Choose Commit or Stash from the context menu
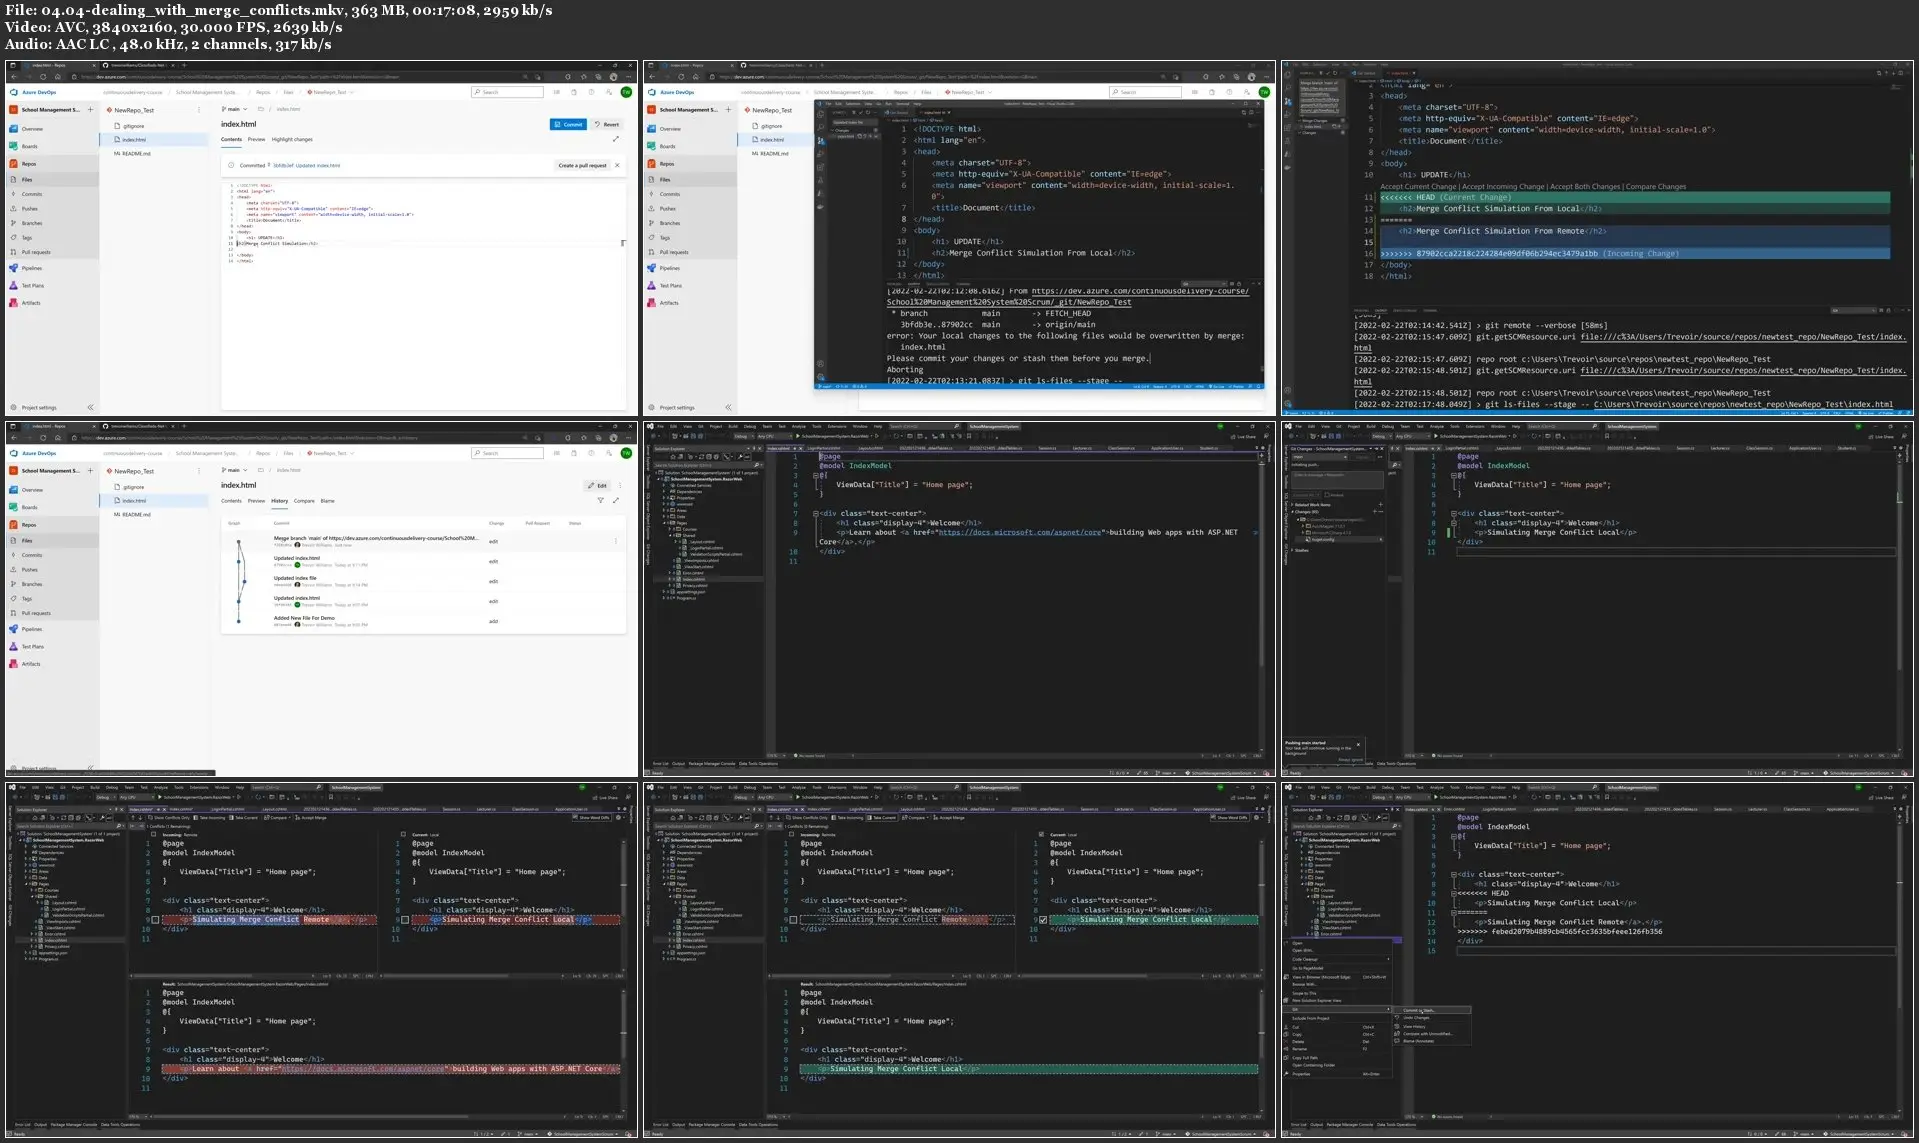 tap(1420, 1010)
